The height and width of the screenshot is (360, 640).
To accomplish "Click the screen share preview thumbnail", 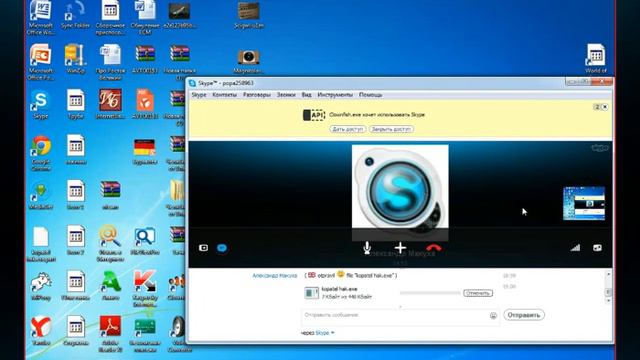I will (584, 203).
